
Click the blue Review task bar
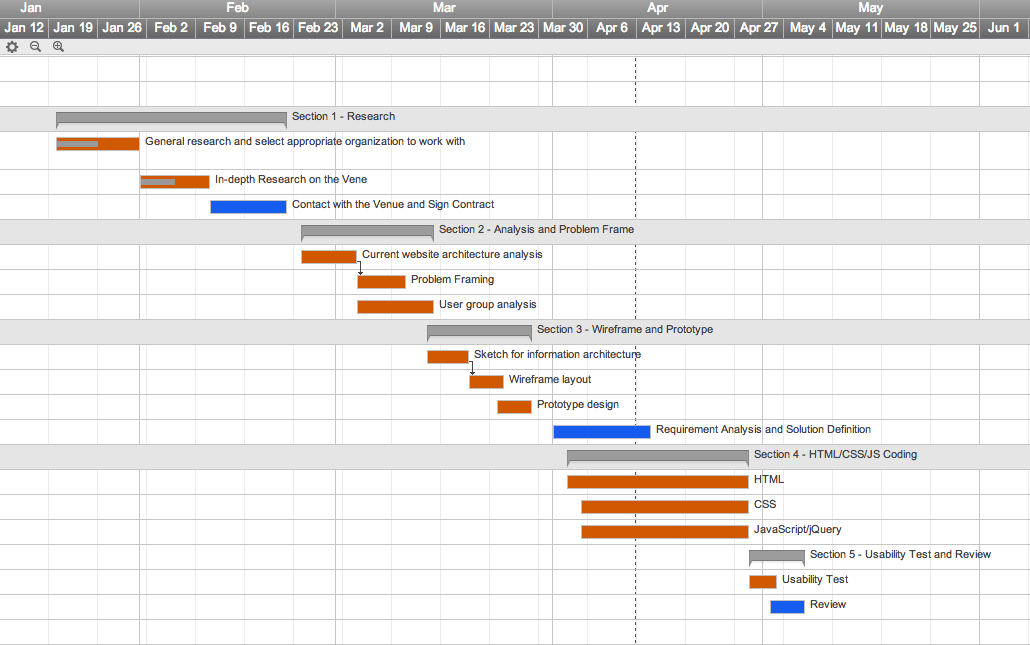[x=787, y=607]
